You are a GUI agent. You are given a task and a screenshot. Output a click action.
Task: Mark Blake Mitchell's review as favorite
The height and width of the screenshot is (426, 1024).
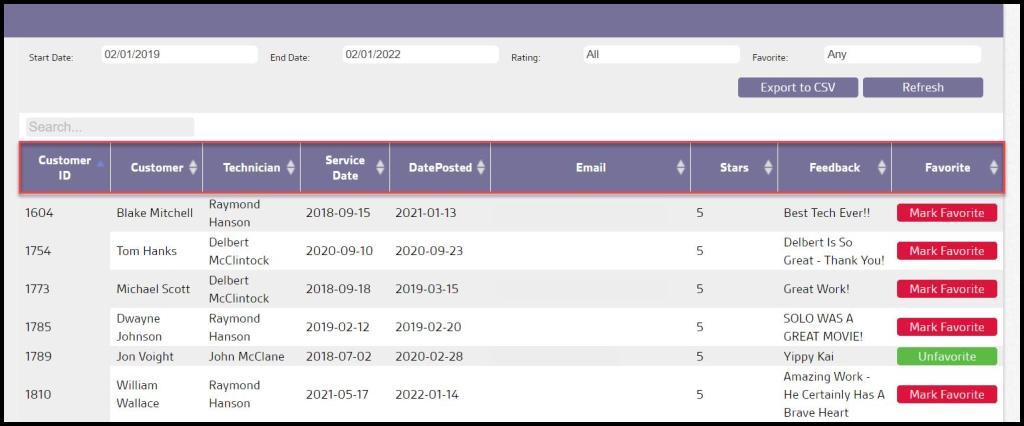[946, 213]
